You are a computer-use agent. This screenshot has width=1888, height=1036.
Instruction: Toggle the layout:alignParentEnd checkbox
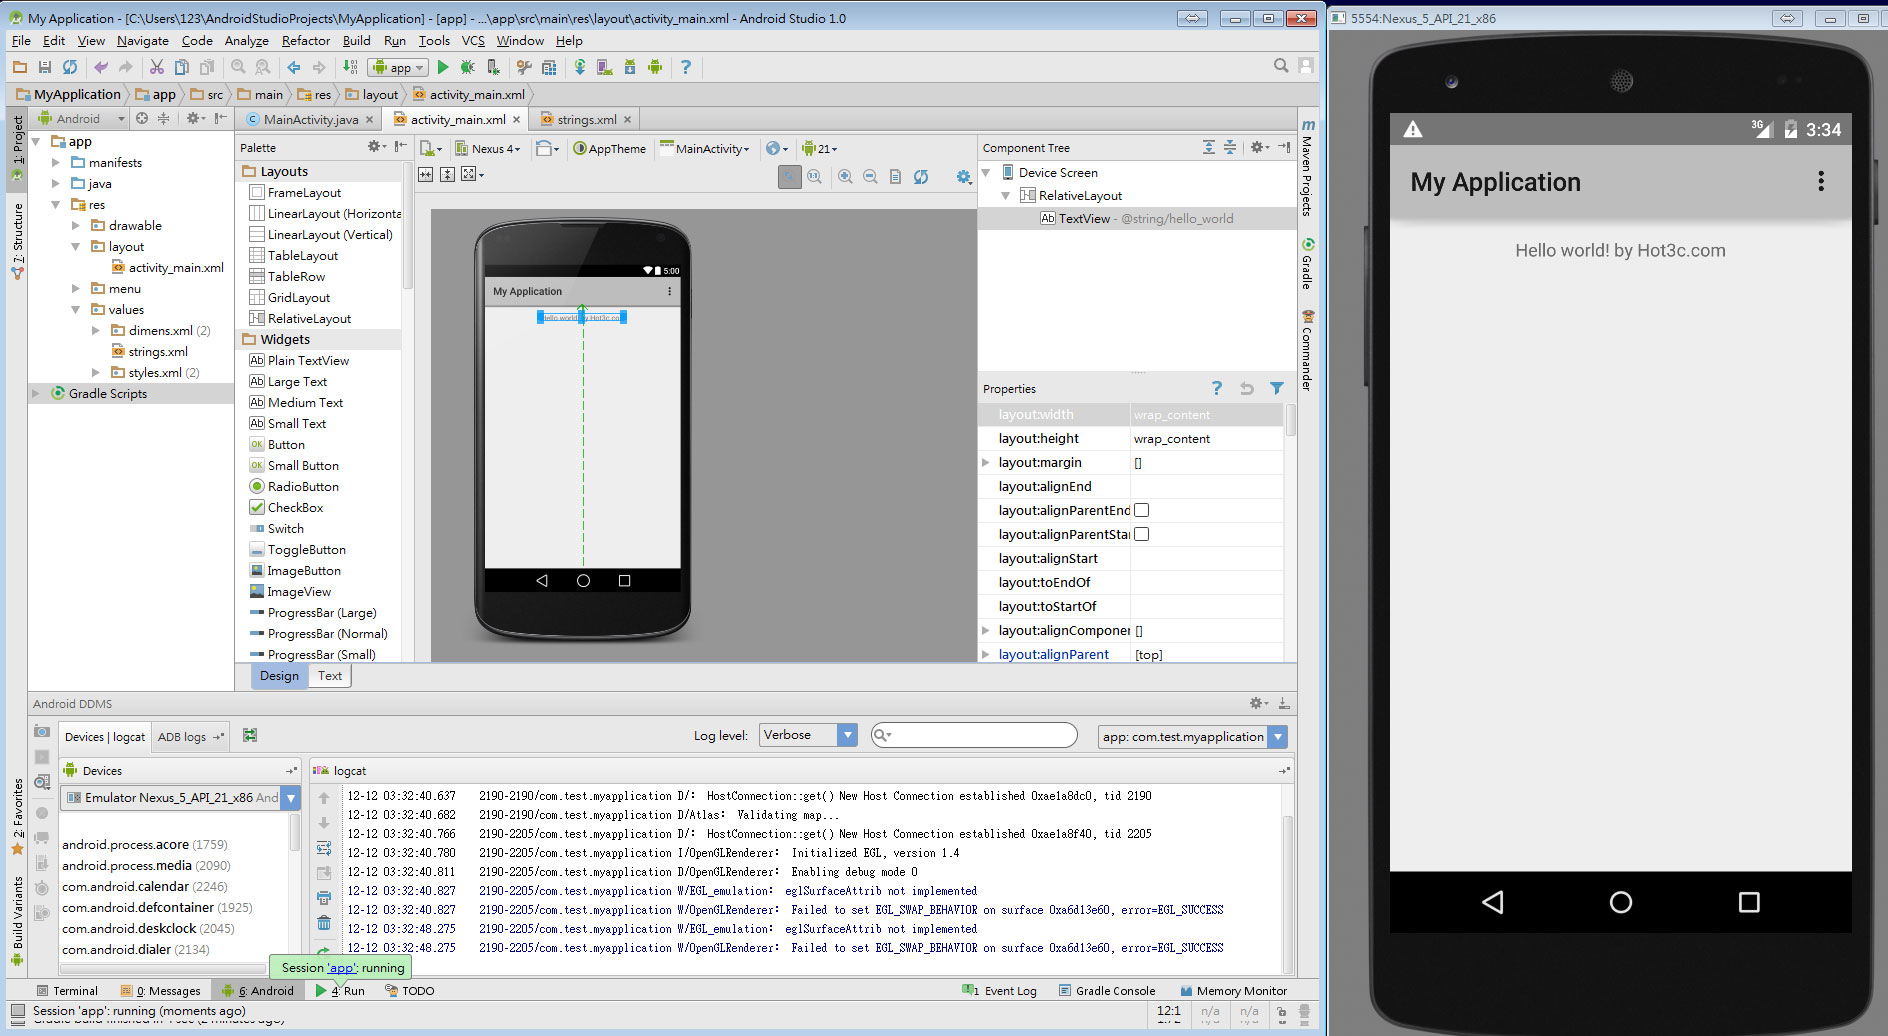tap(1141, 511)
